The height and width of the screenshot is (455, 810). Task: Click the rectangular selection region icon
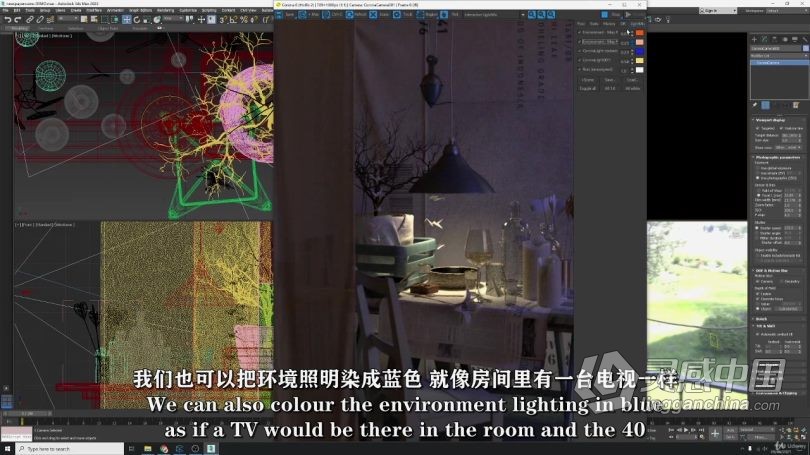pos(104,20)
